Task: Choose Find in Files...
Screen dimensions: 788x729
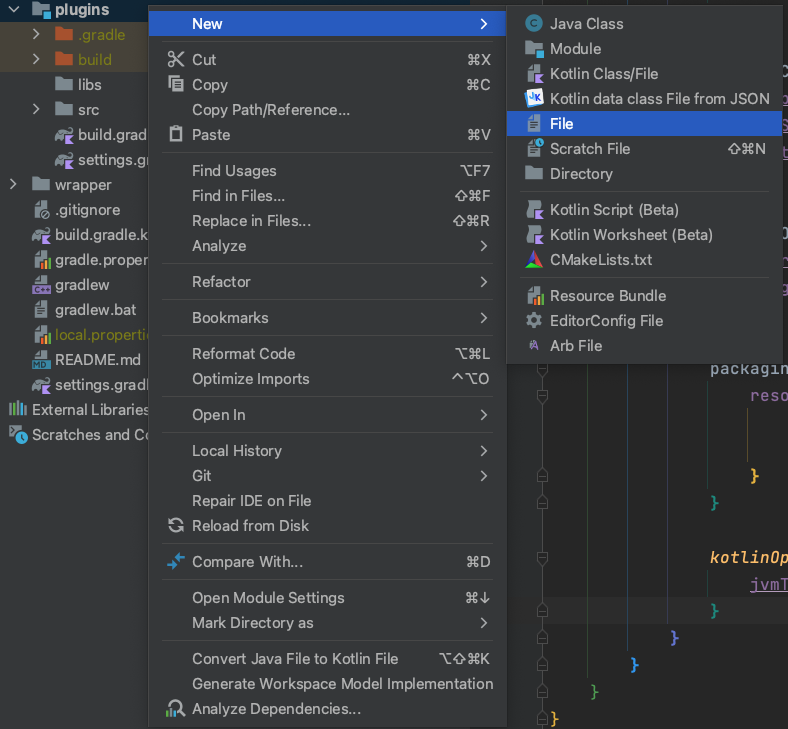Action: point(328,196)
